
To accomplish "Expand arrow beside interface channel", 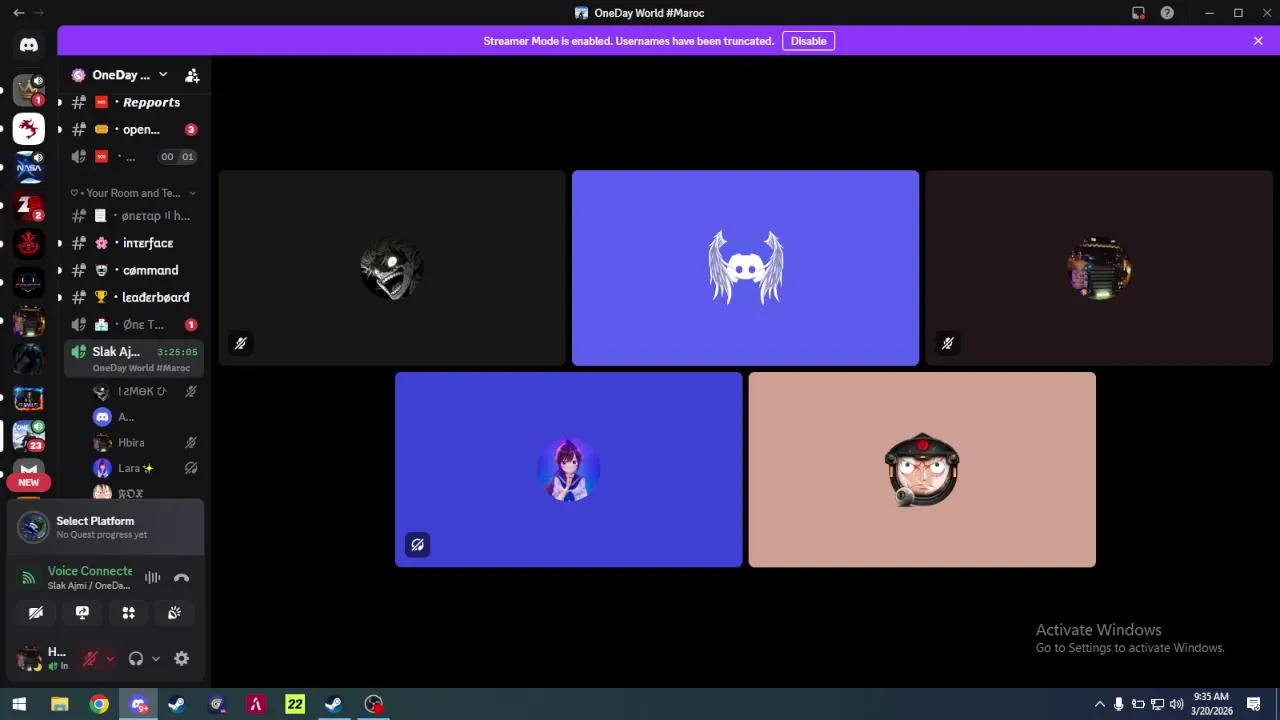I will tap(60, 243).
